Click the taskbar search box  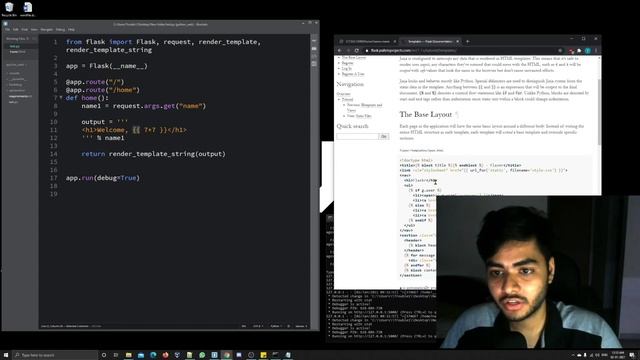point(55,355)
